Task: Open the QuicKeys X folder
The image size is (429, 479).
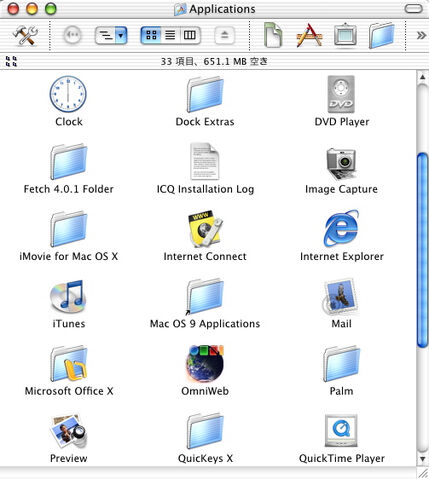Action: tap(205, 431)
